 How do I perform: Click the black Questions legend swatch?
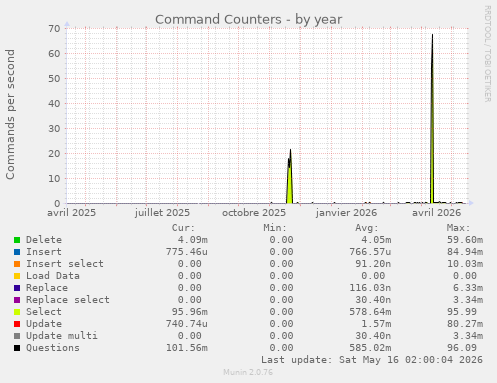coord(17,348)
